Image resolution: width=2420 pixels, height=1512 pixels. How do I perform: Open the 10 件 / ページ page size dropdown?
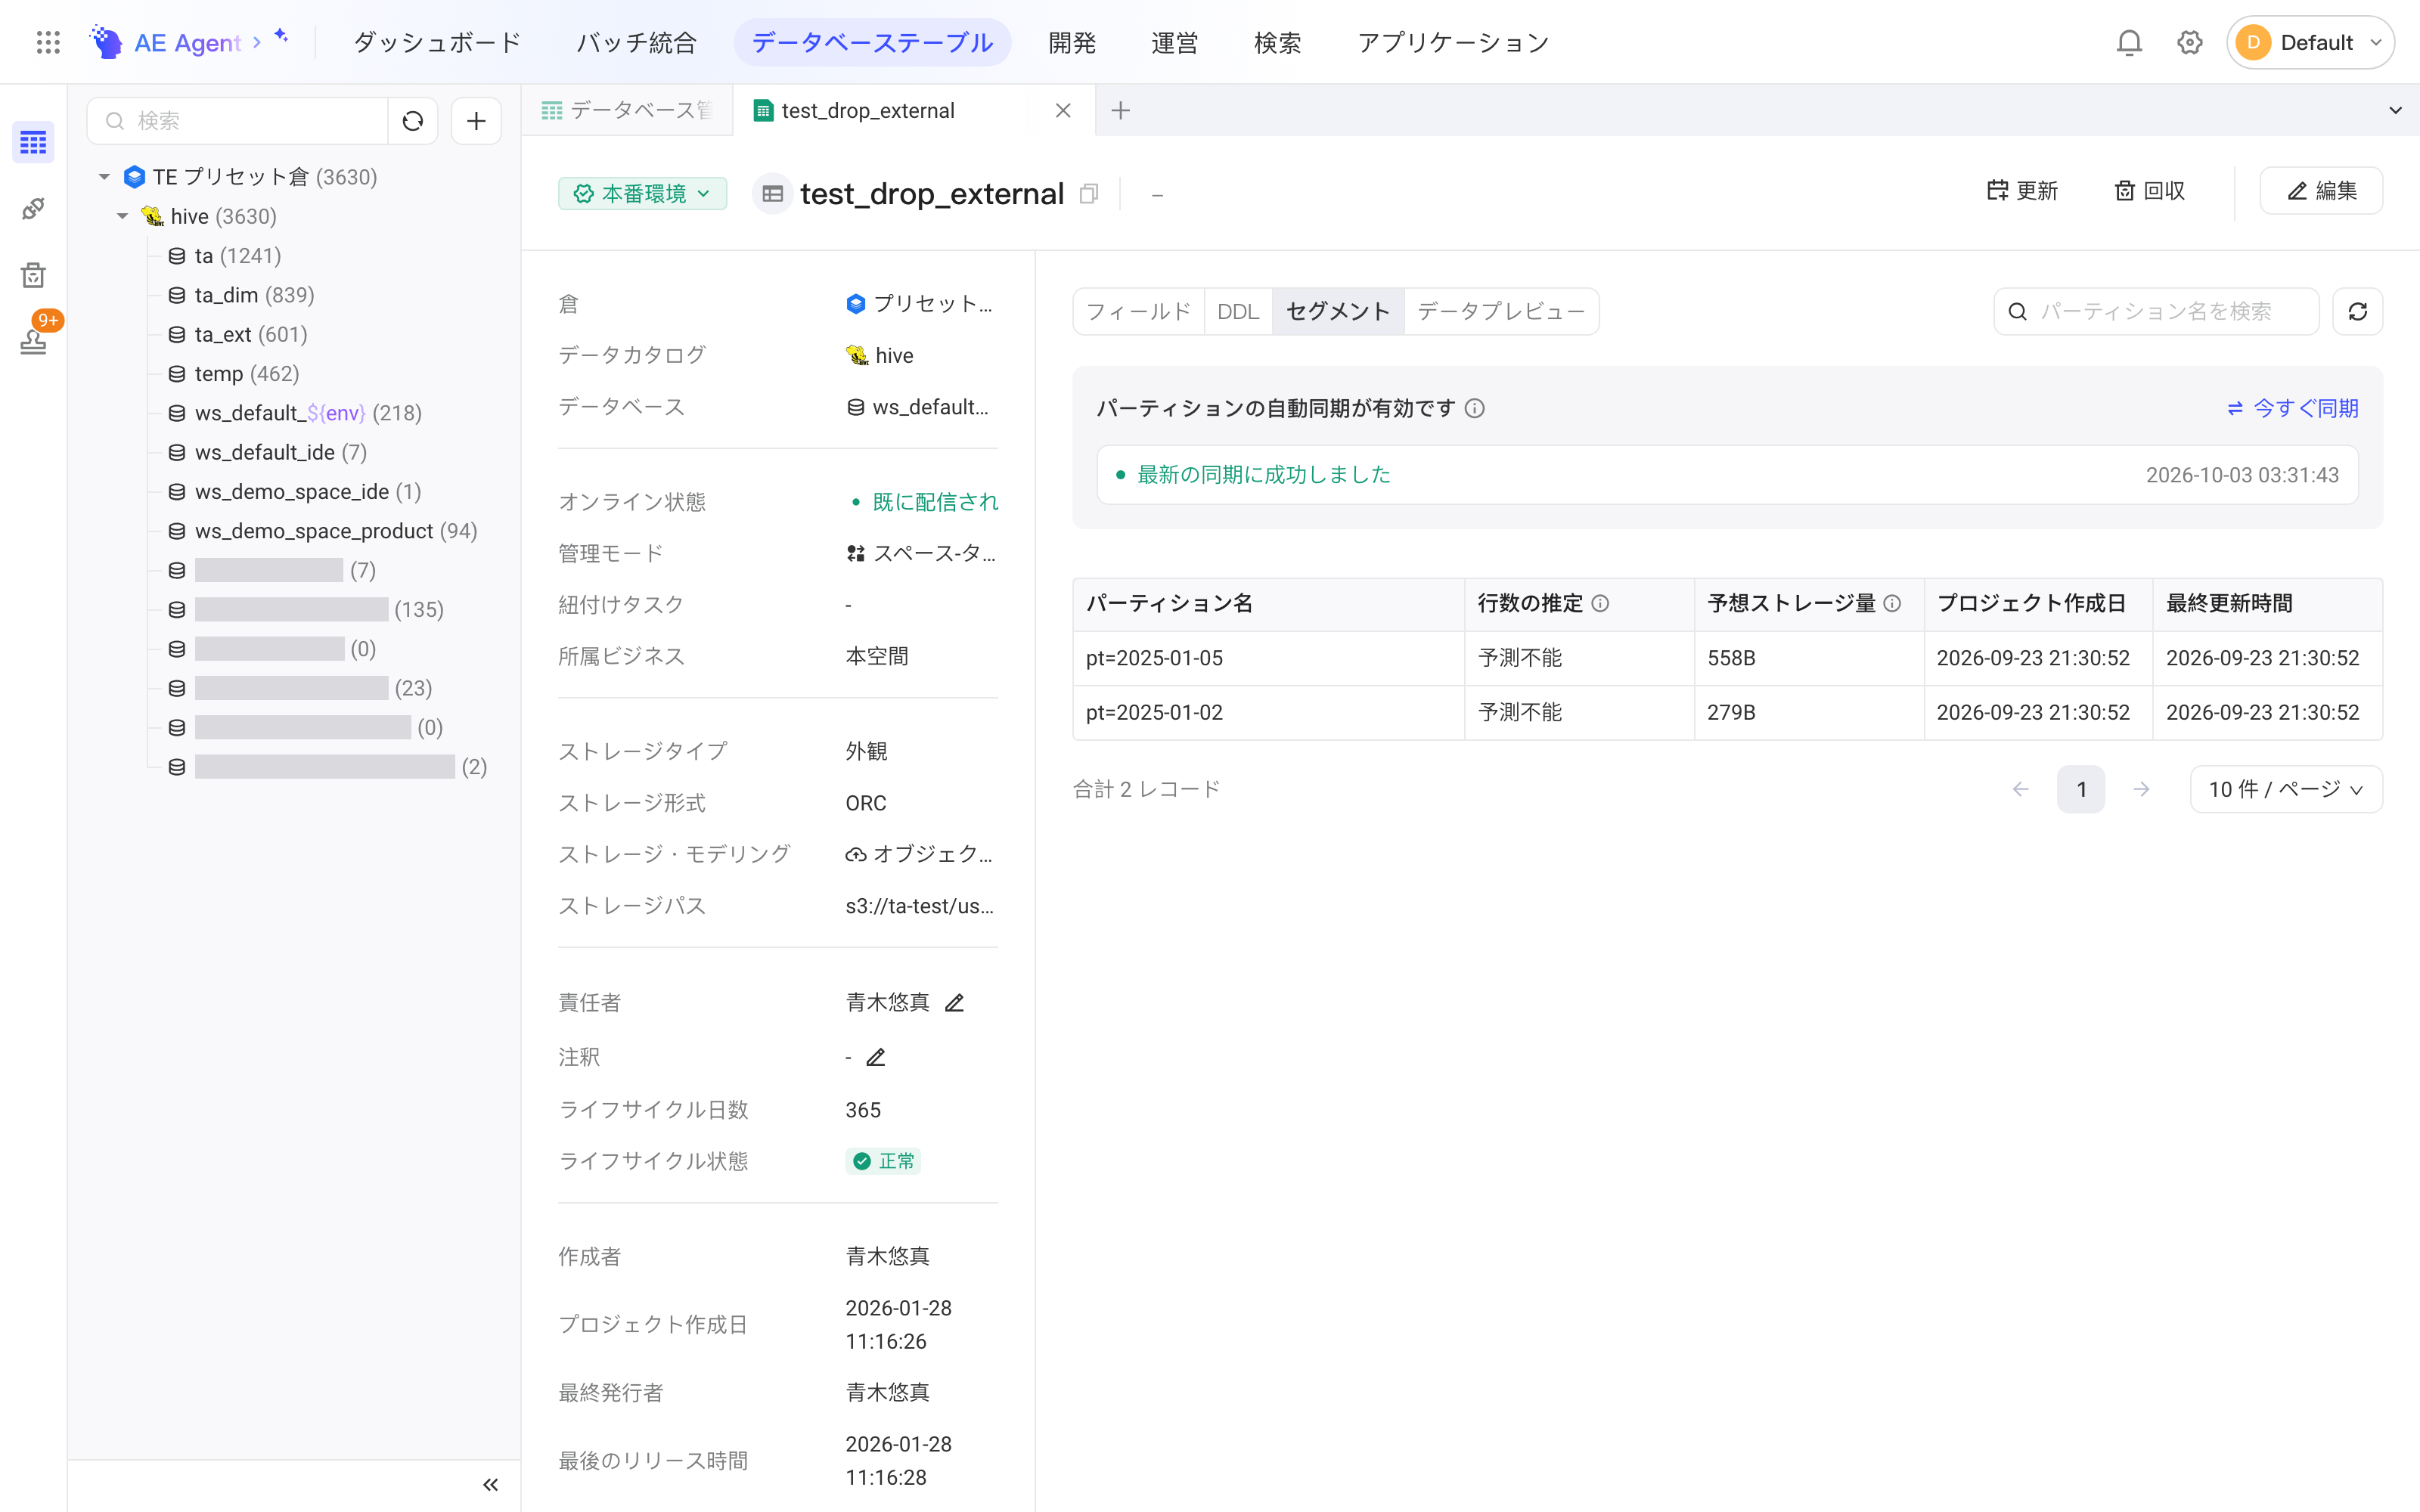2286,789
